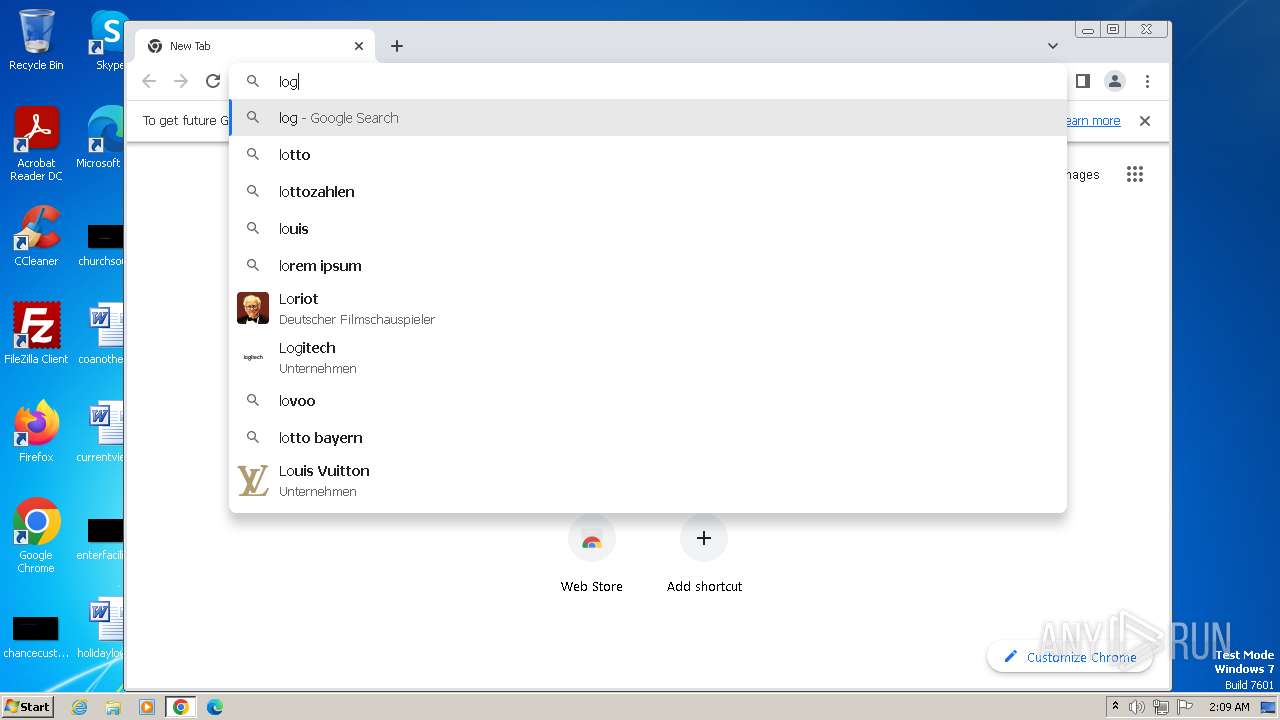1280x720 pixels.
Task: Open Chrome three-dot menu
Action: 1147,81
